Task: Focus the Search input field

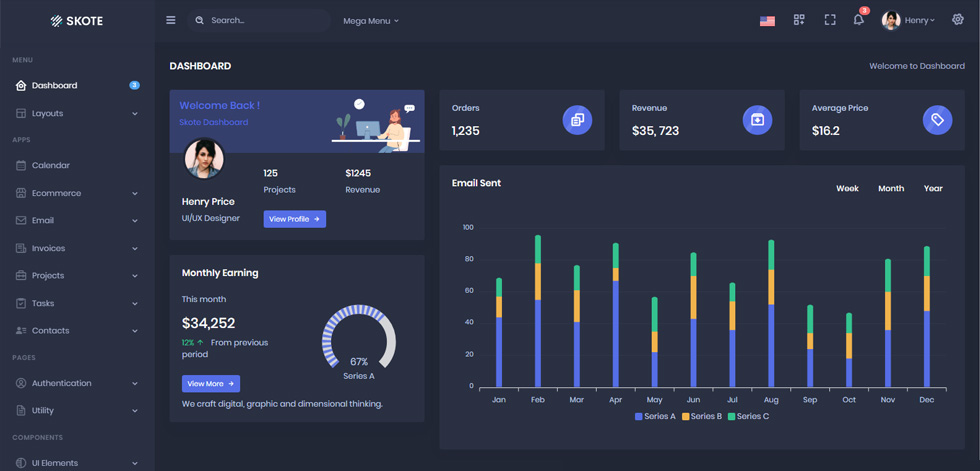Action: [x=259, y=21]
